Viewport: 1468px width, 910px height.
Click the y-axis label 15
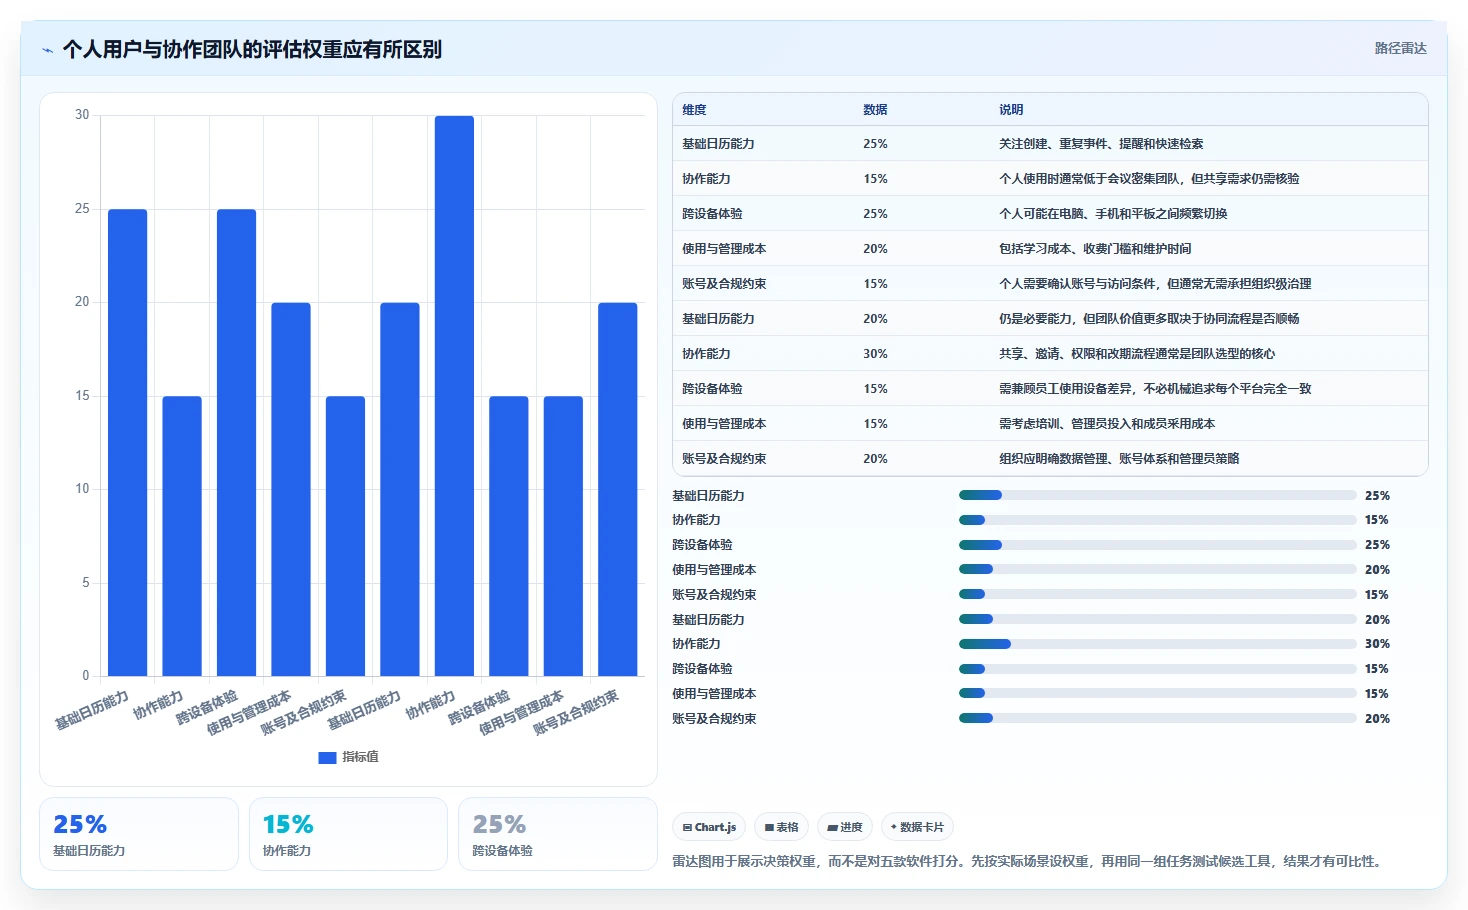82,396
